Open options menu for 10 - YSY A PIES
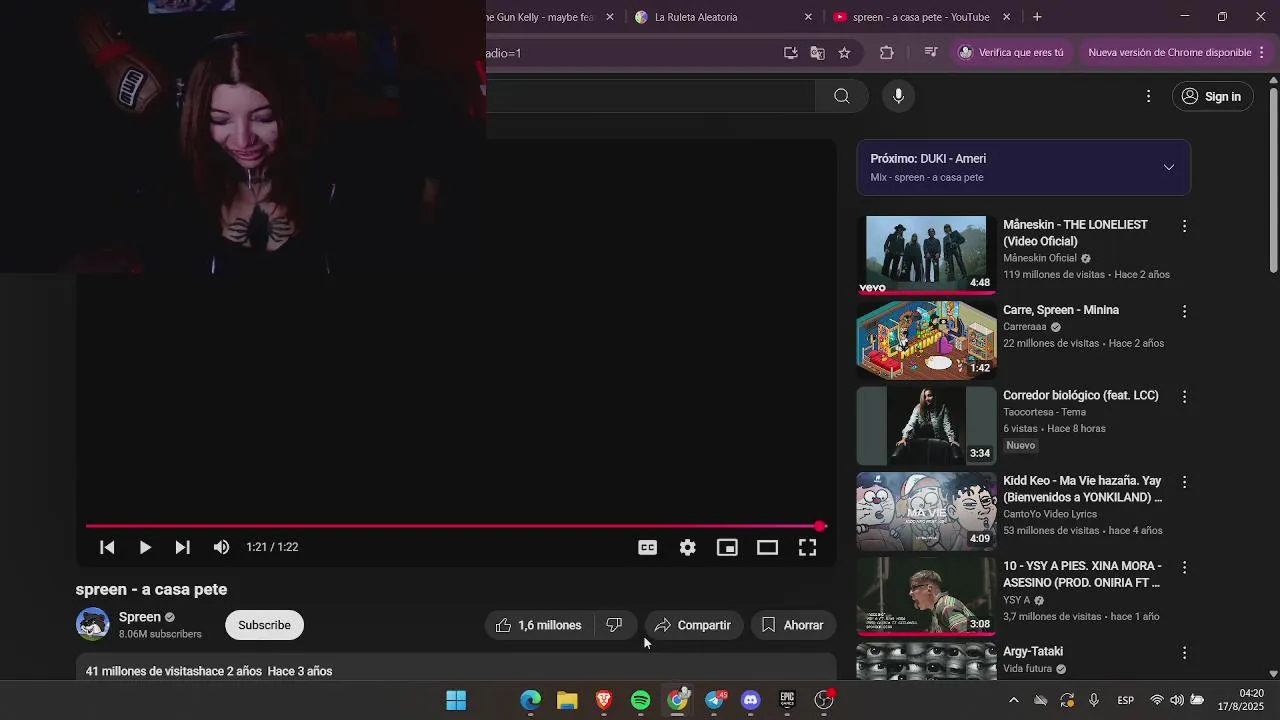Image resolution: width=1280 pixels, height=720 pixels. click(1184, 567)
